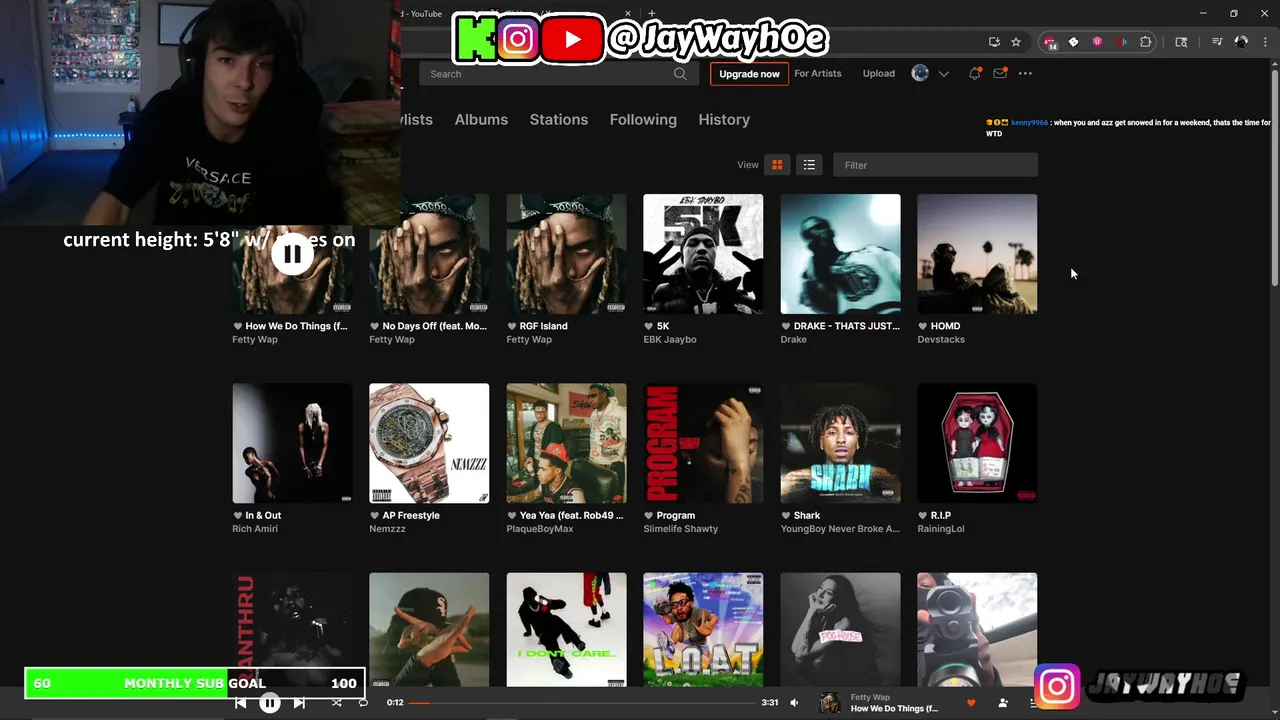
Task: Click the red speaker extension icon
Action: click(1121, 42)
